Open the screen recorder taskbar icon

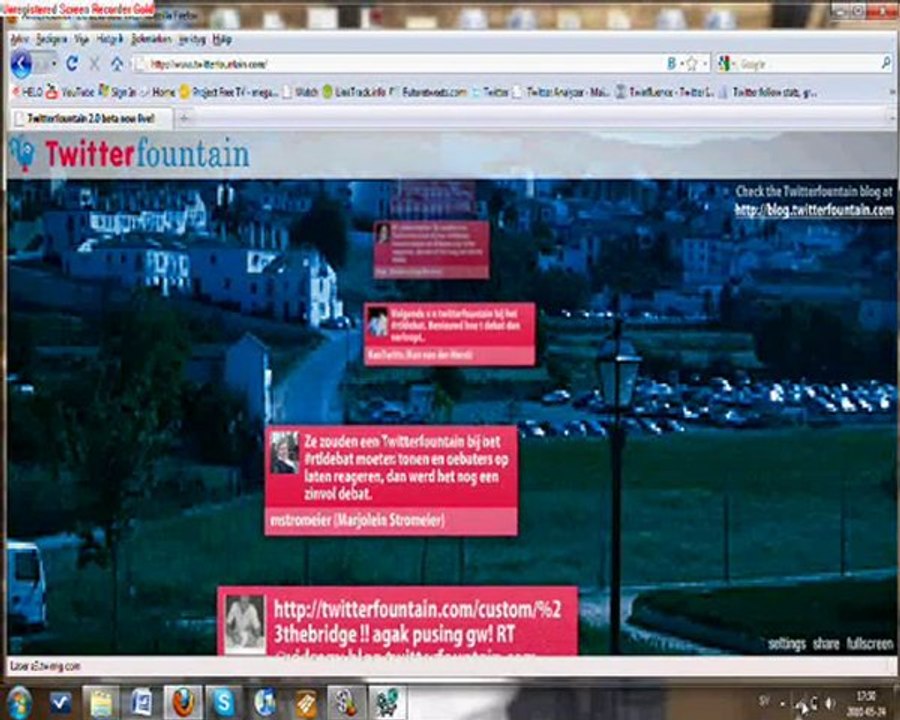pos(347,703)
